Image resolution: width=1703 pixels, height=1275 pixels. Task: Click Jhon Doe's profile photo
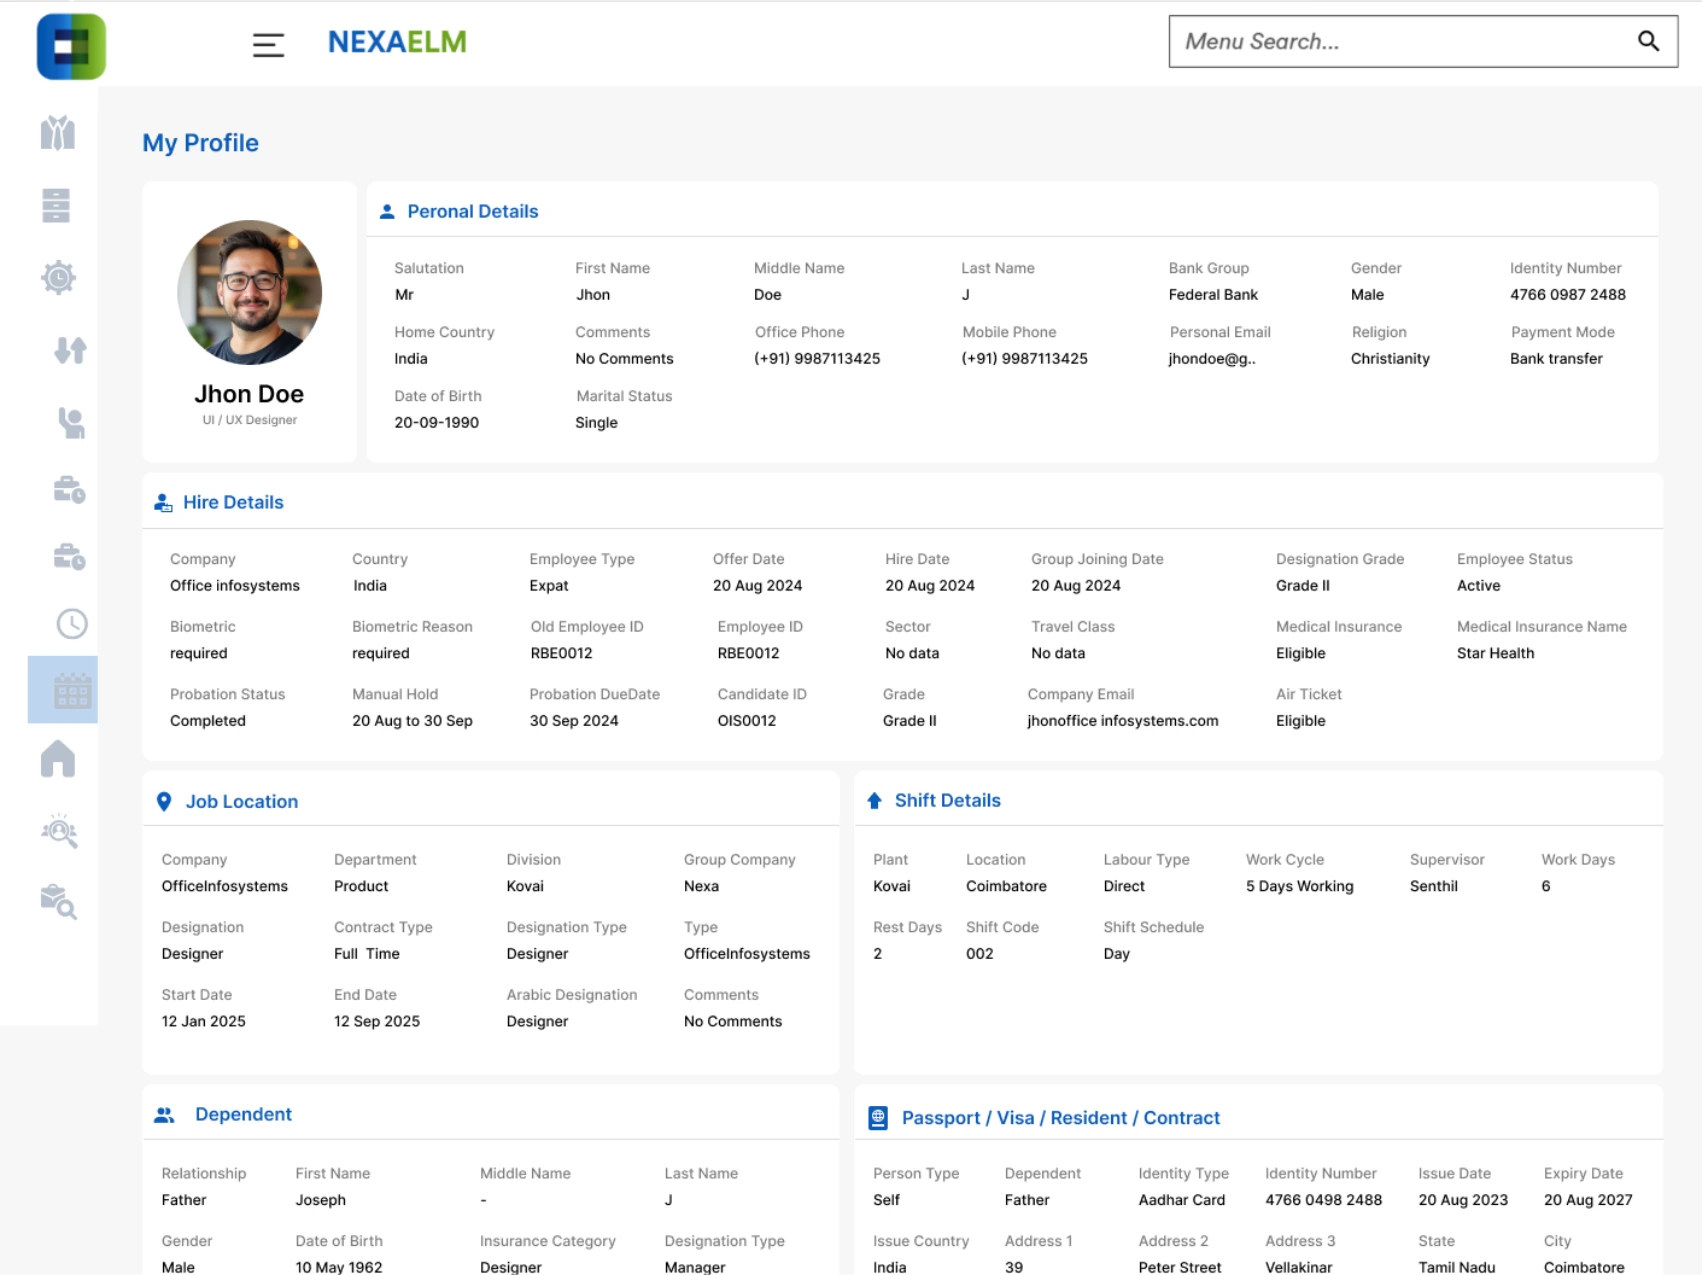click(249, 292)
